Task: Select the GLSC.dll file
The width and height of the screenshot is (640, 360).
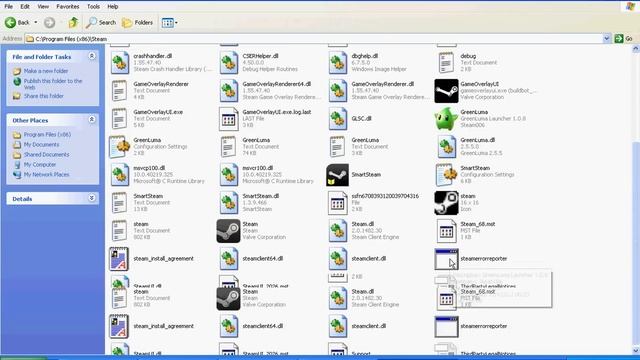Action: point(350,118)
